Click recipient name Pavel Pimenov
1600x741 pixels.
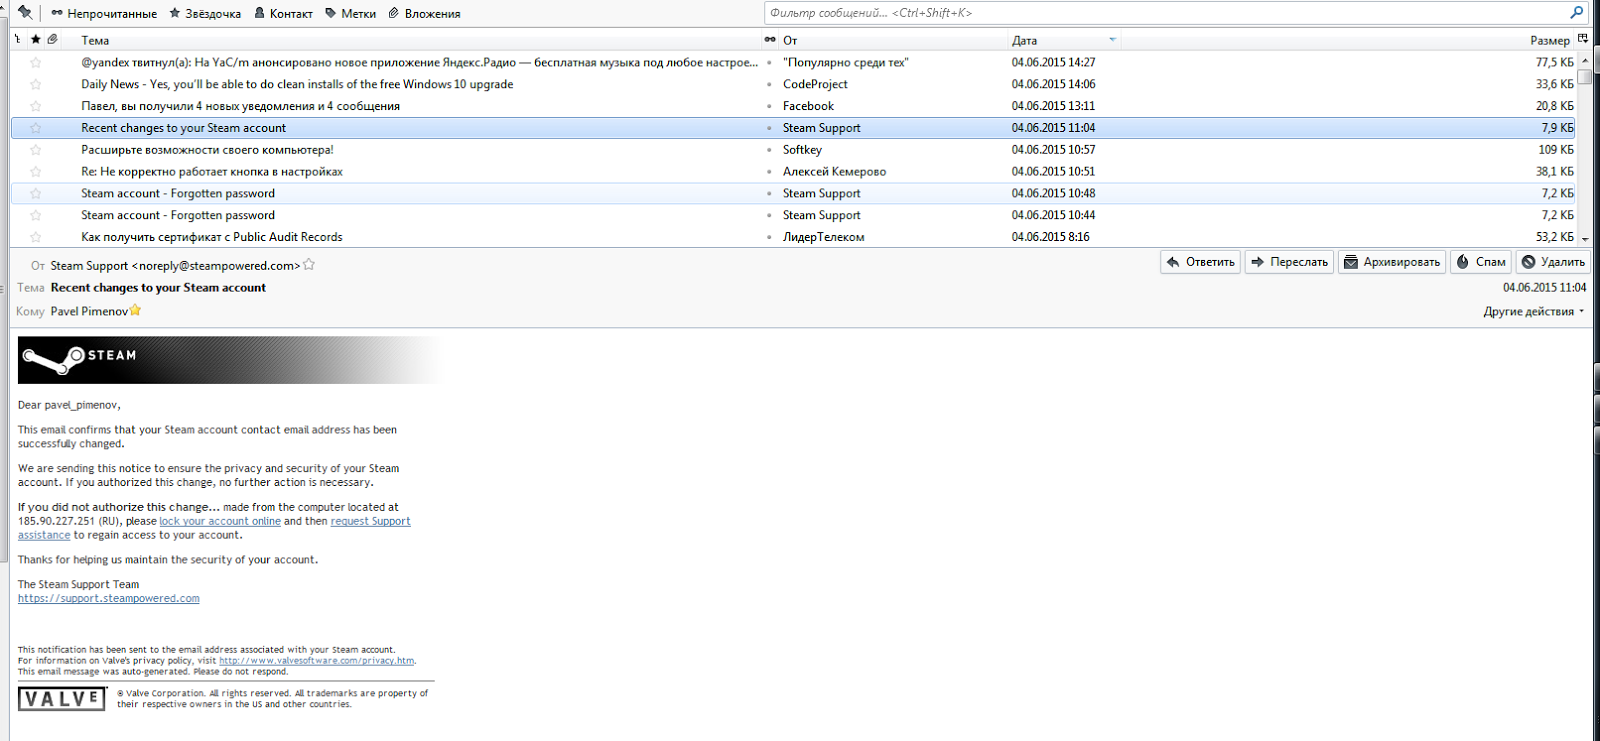click(89, 311)
